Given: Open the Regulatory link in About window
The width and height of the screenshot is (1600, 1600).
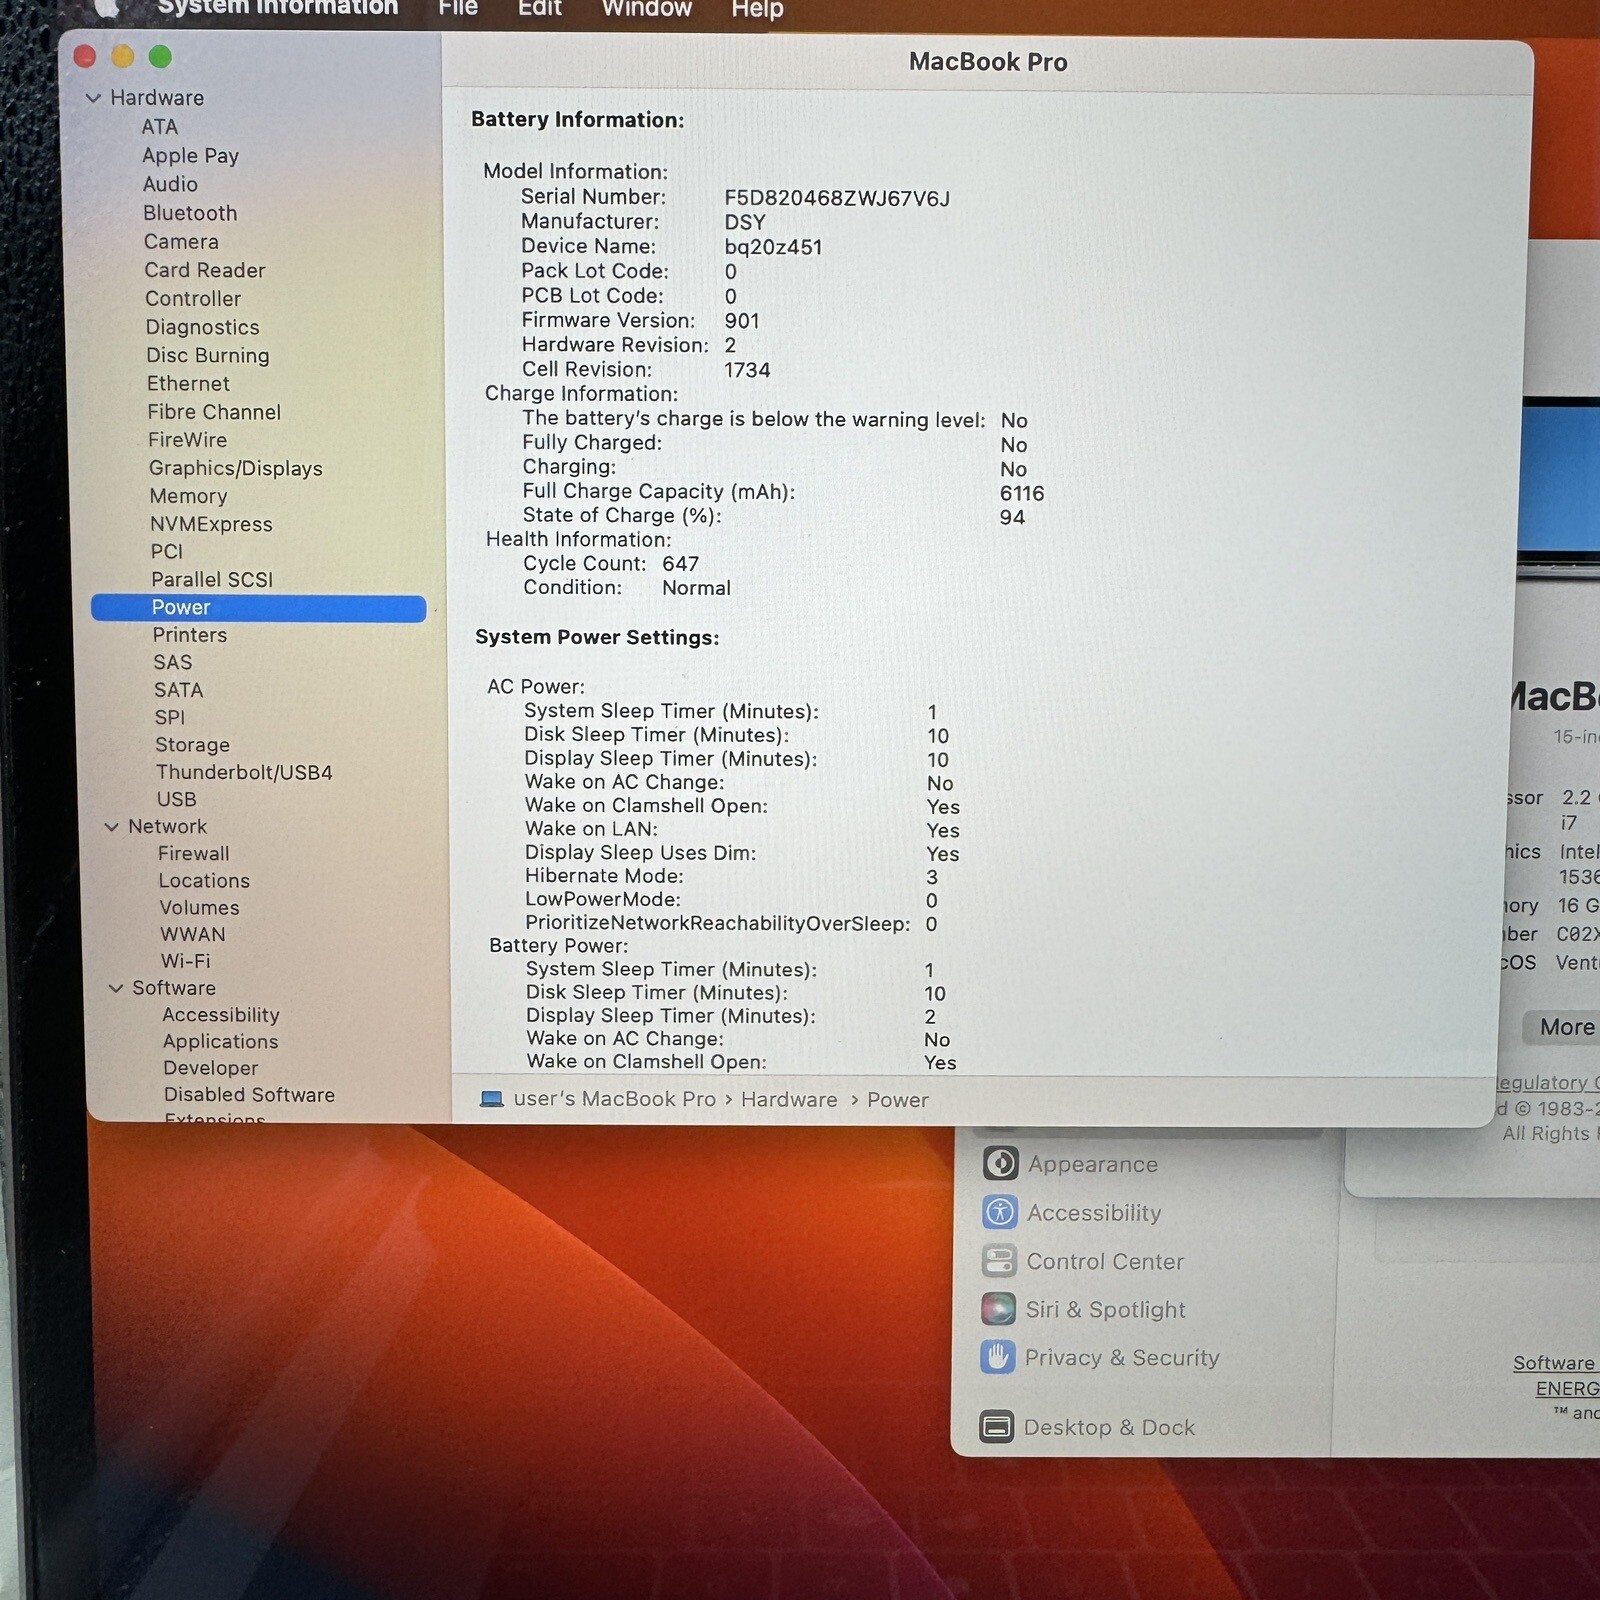Looking at the screenshot, I should (x=1547, y=1082).
